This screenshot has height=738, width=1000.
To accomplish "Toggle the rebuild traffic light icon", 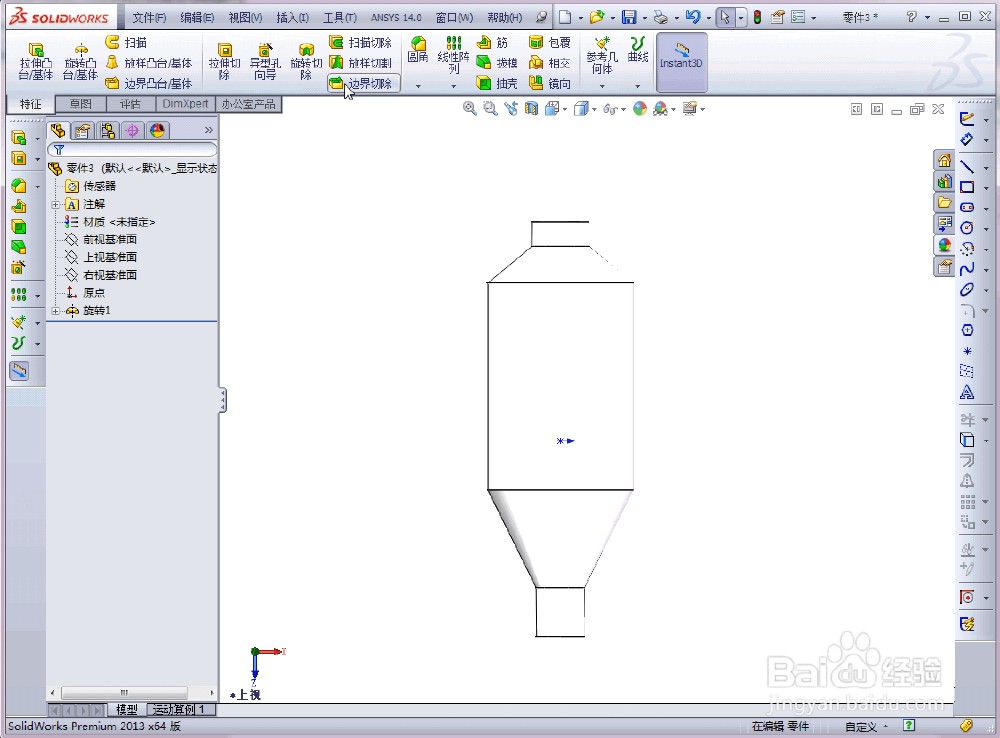I will [757, 17].
